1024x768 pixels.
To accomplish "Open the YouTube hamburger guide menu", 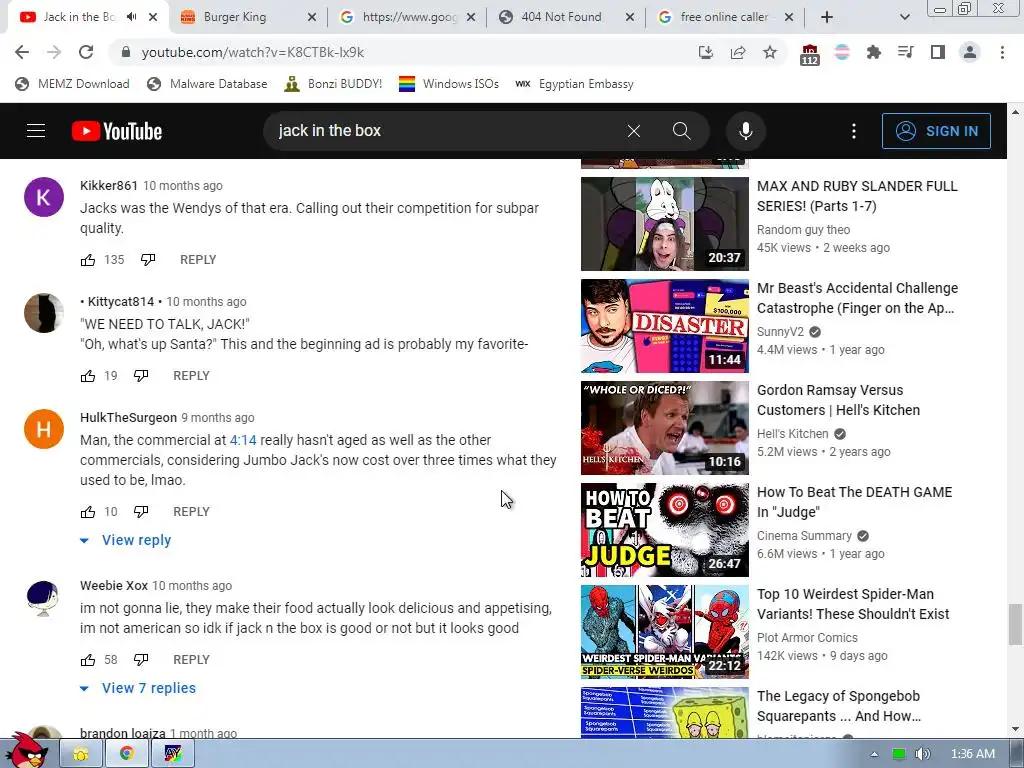I will point(36,131).
